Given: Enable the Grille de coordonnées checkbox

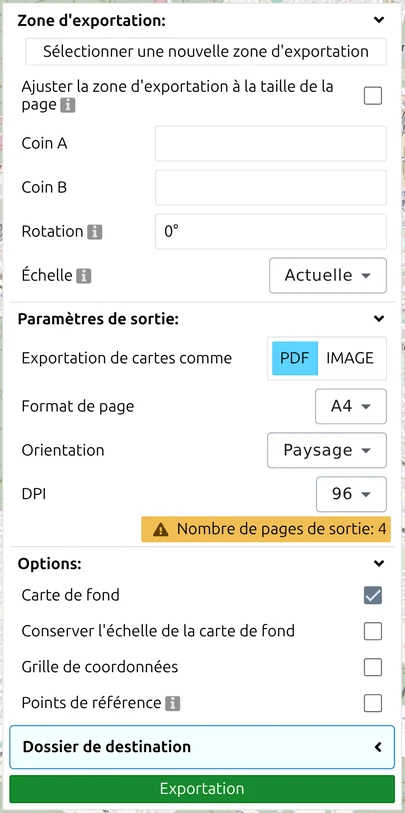Looking at the screenshot, I should click(x=373, y=667).
